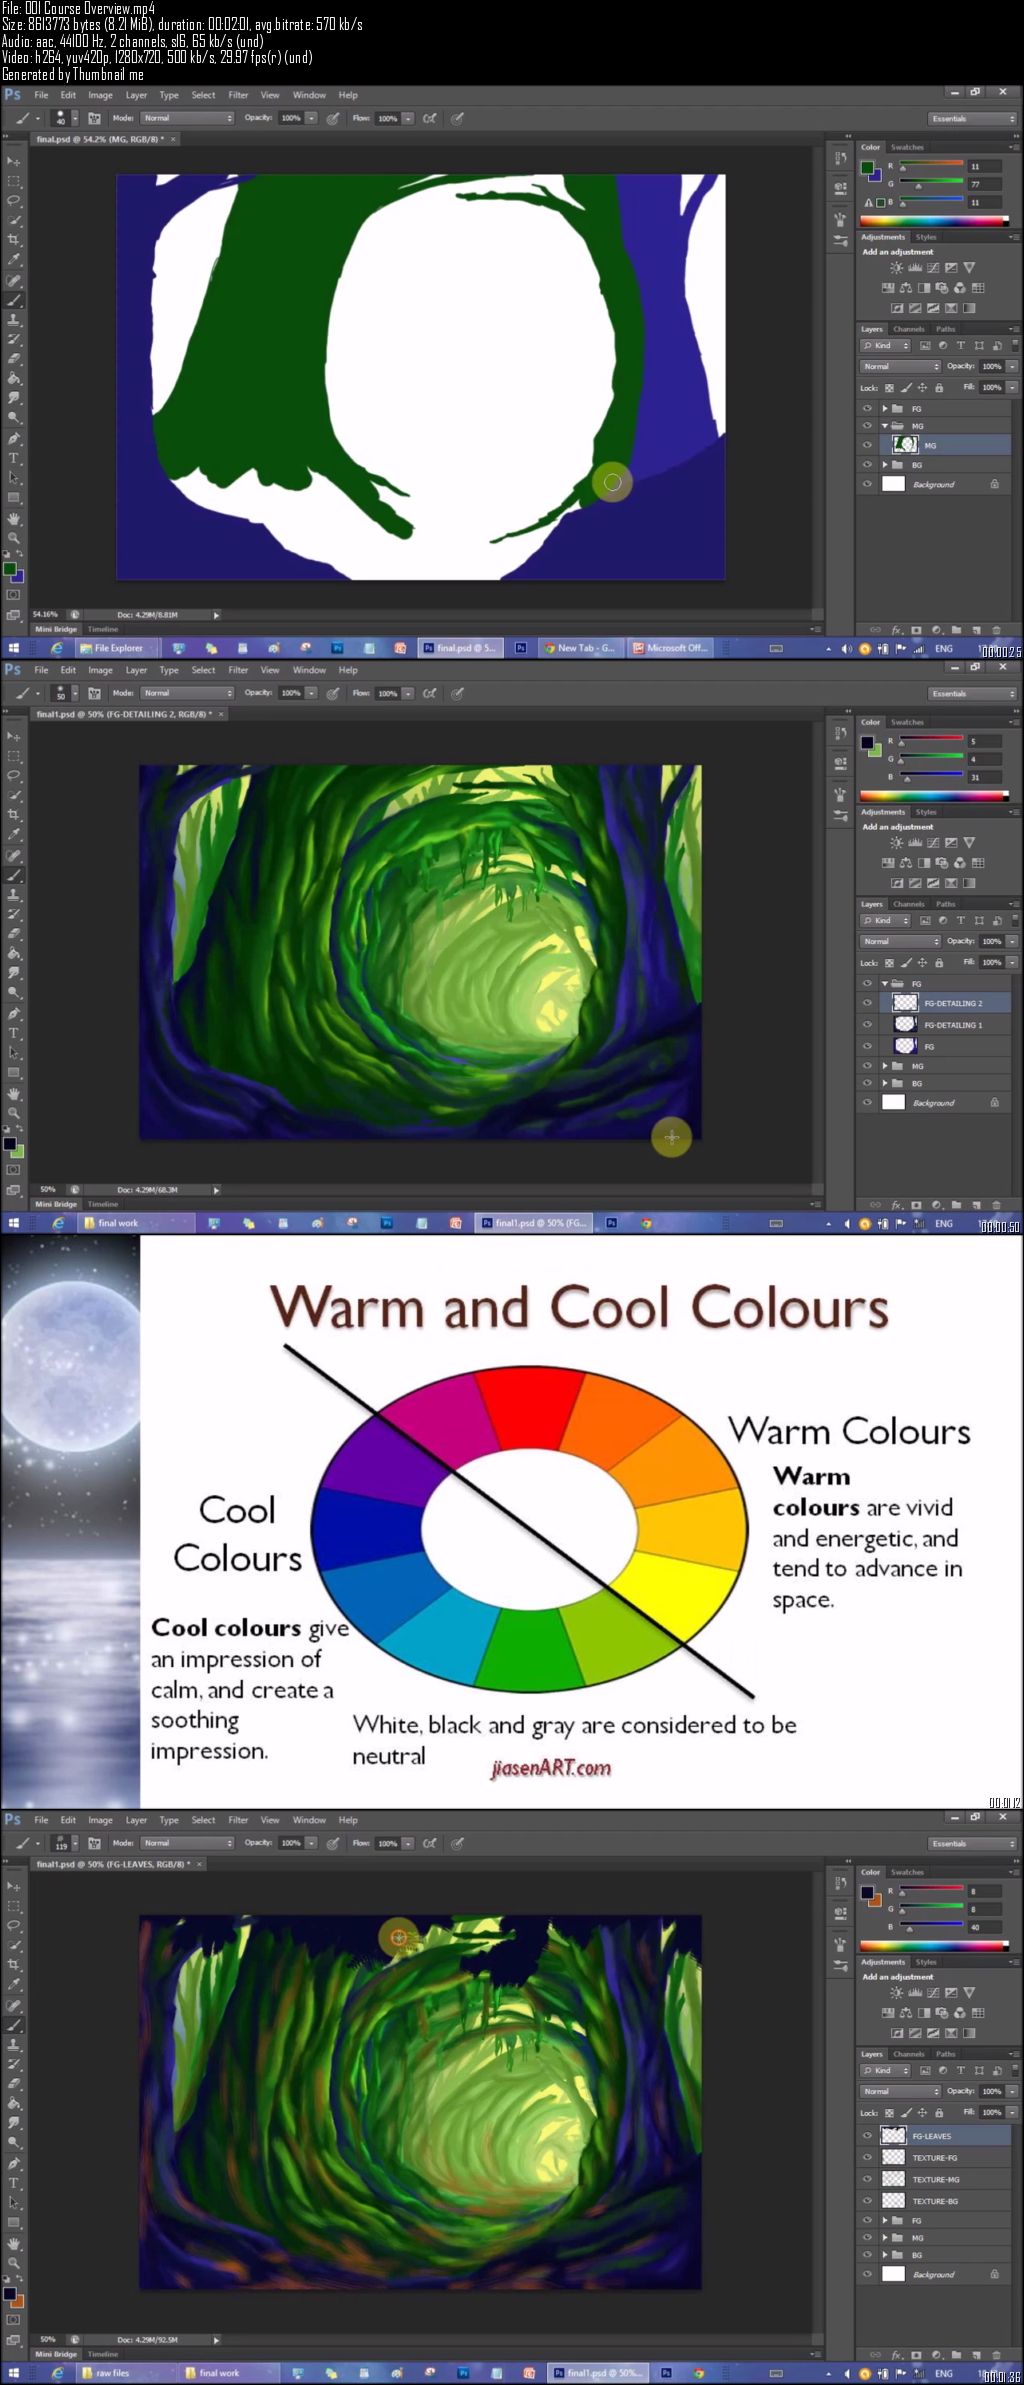Click Timeline tab in final.psd 54.2% frame
1024x2385 pixels.
103,630
